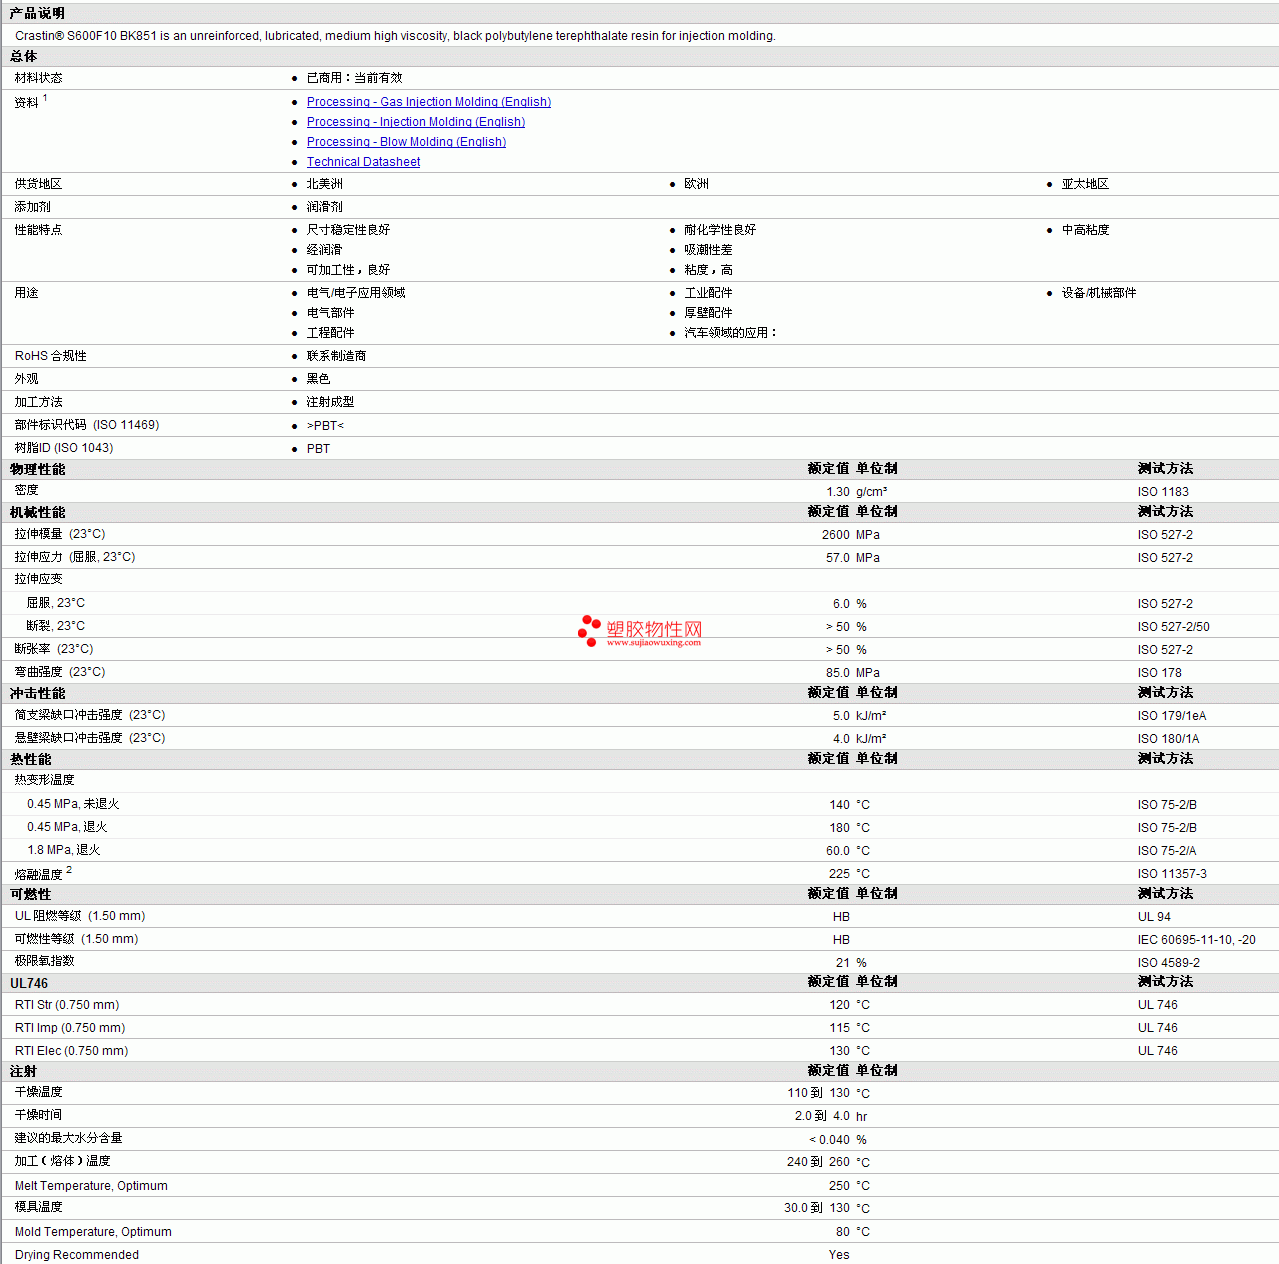Open the Processing - Blow Molding (English) link
Image resolution: width=1279 pixels, height=1264 pixels.
[x=406, y=142]
